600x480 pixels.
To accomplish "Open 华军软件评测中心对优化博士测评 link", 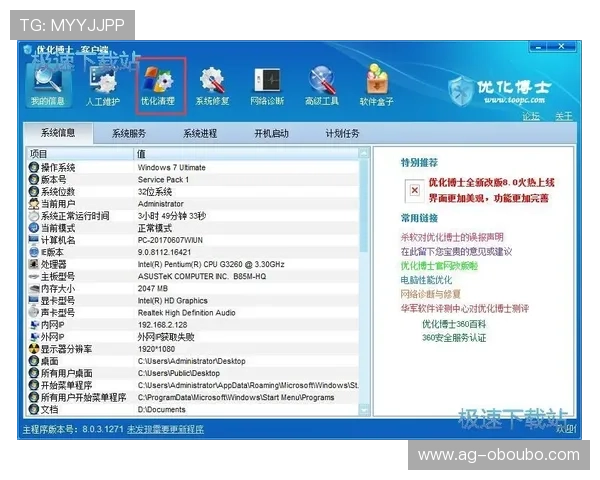I will pyautogui.click(x=465, y=309).
